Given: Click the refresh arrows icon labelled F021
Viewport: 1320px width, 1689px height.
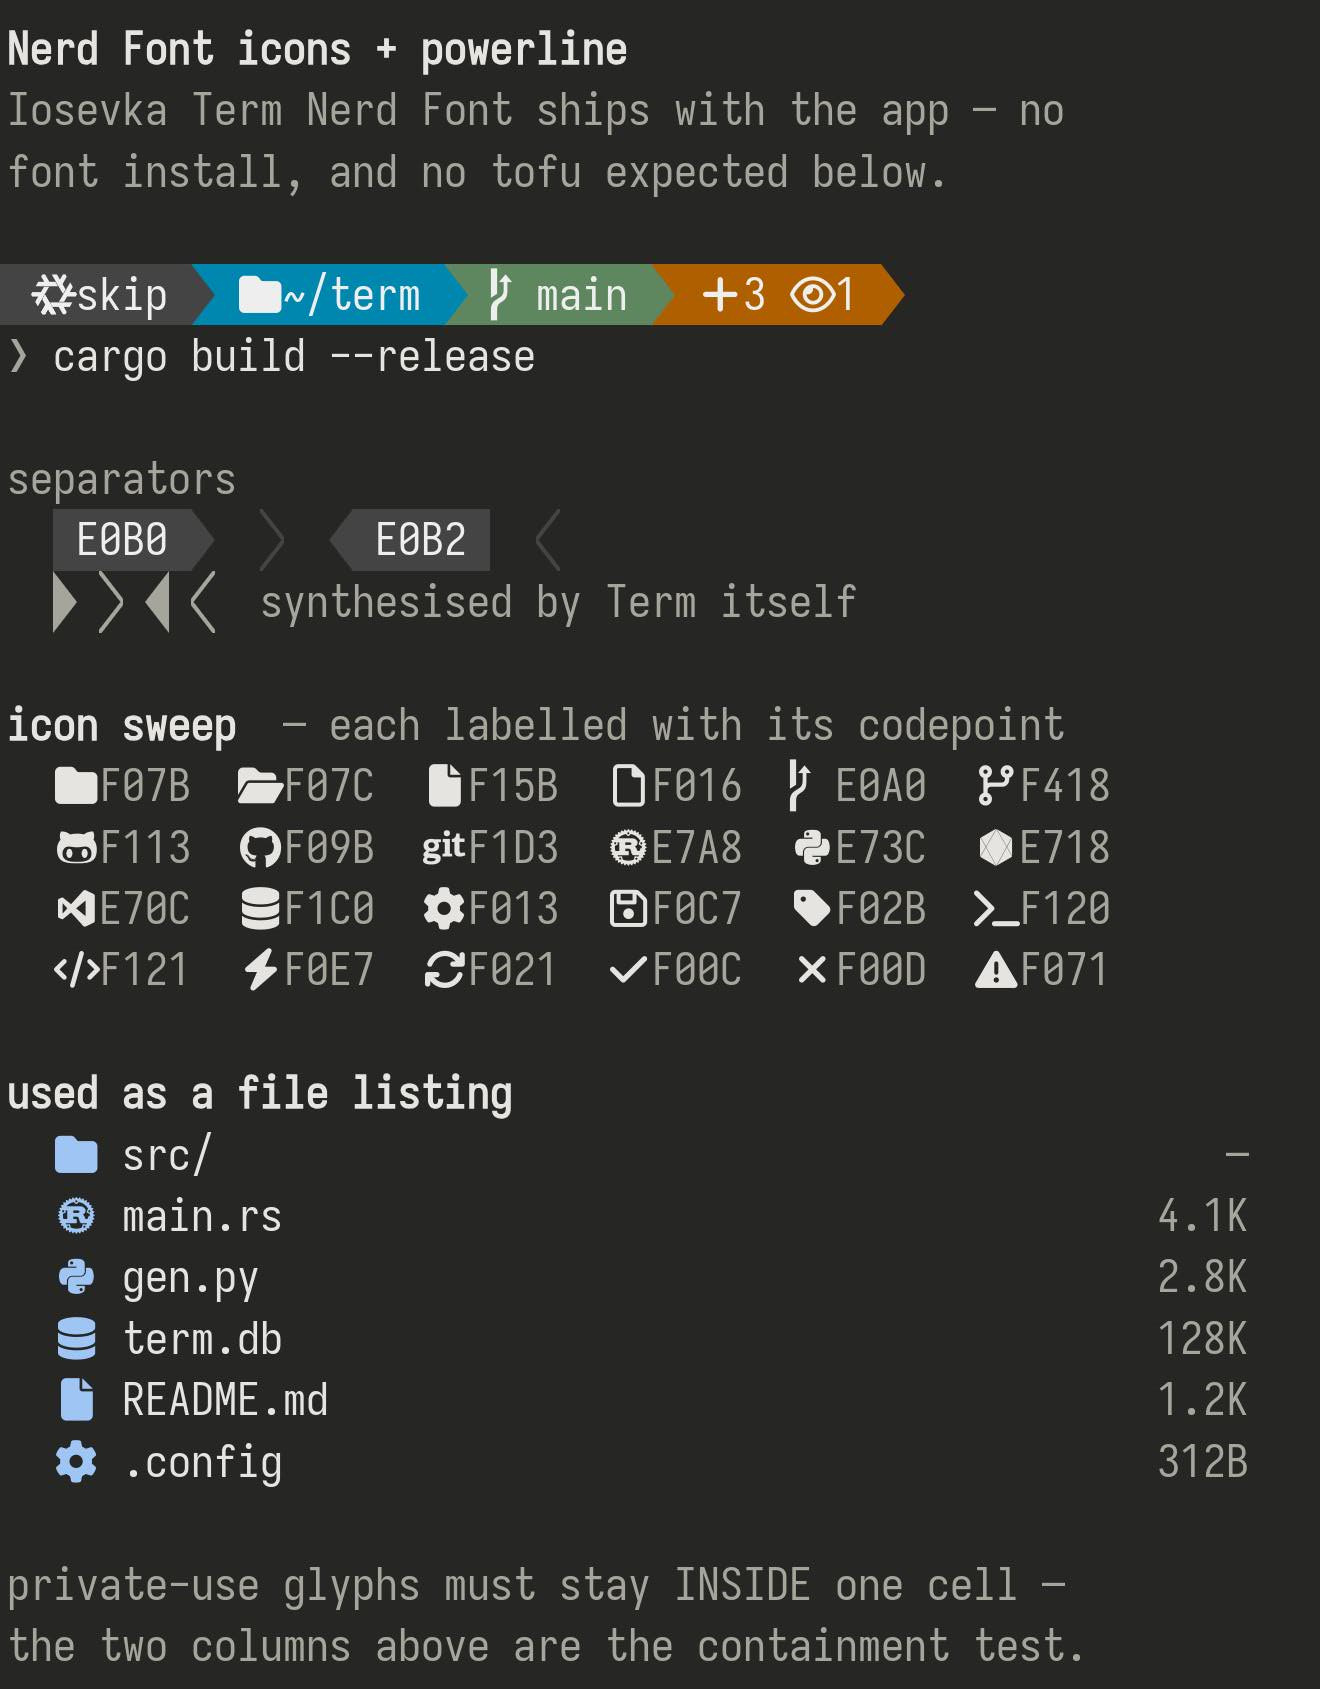Looking at the screenshot, I should point(444,970).
